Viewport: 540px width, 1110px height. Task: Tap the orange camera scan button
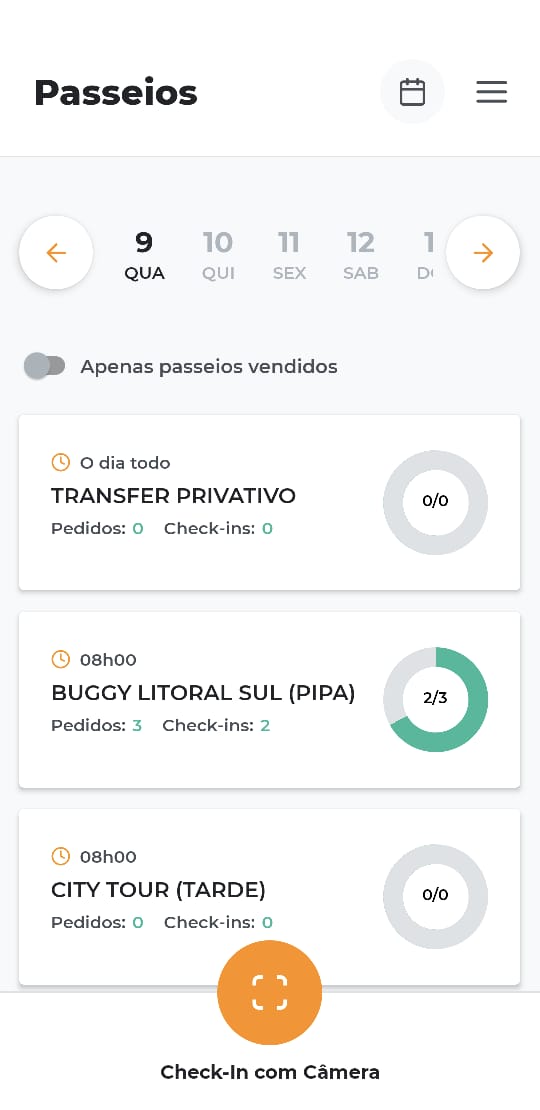pyautogui.click(x=270, y=992)
